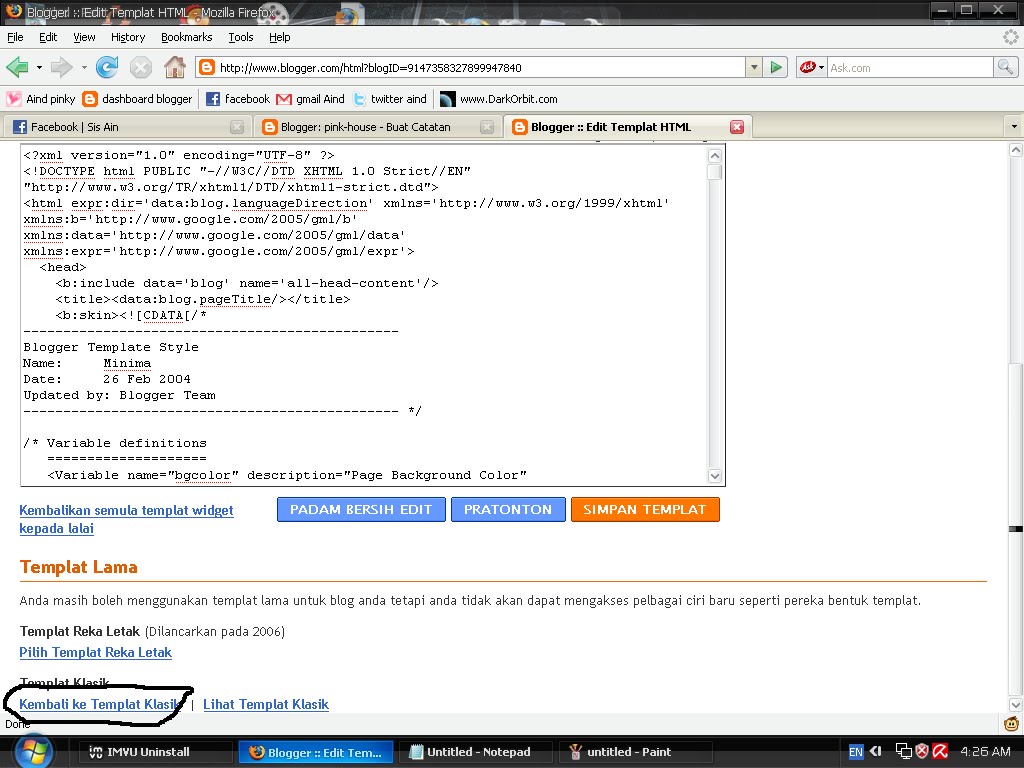The height and width of the screenshot is (768, 1024).
Task: Click the template code scrollbar down arrow
Action: click(x=715, y=475)
